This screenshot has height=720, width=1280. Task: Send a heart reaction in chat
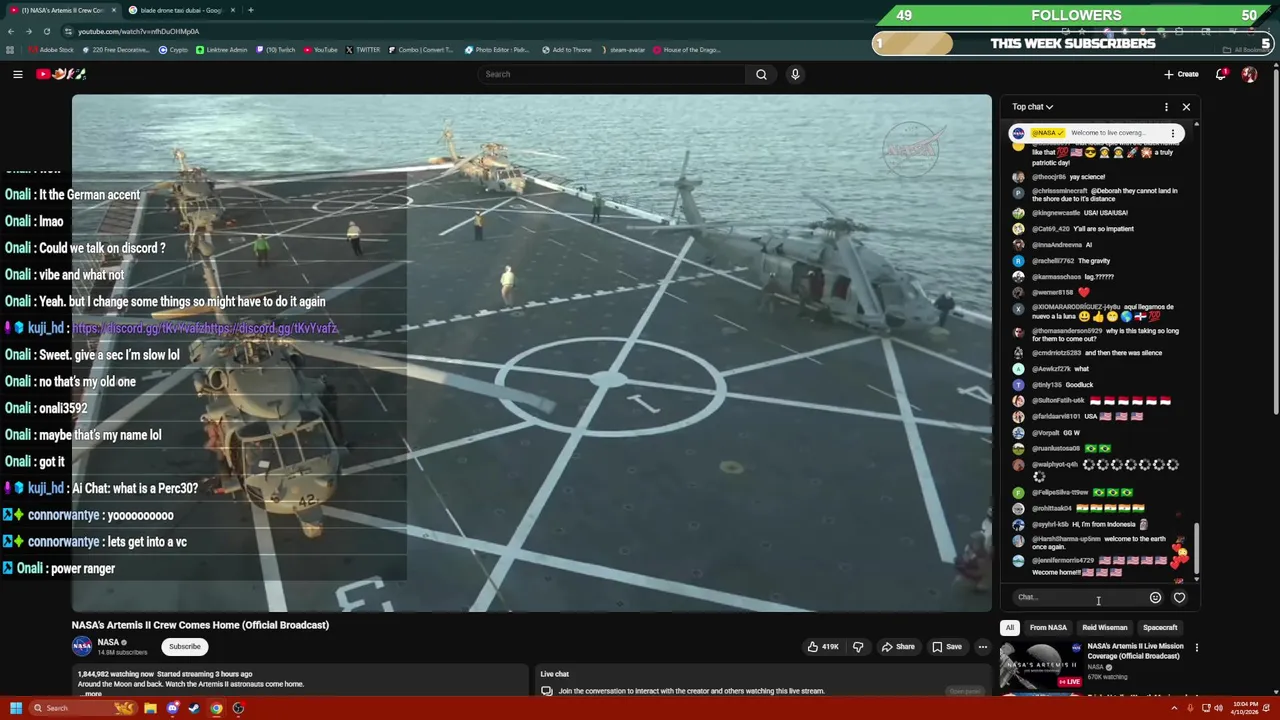point(1179,598)
